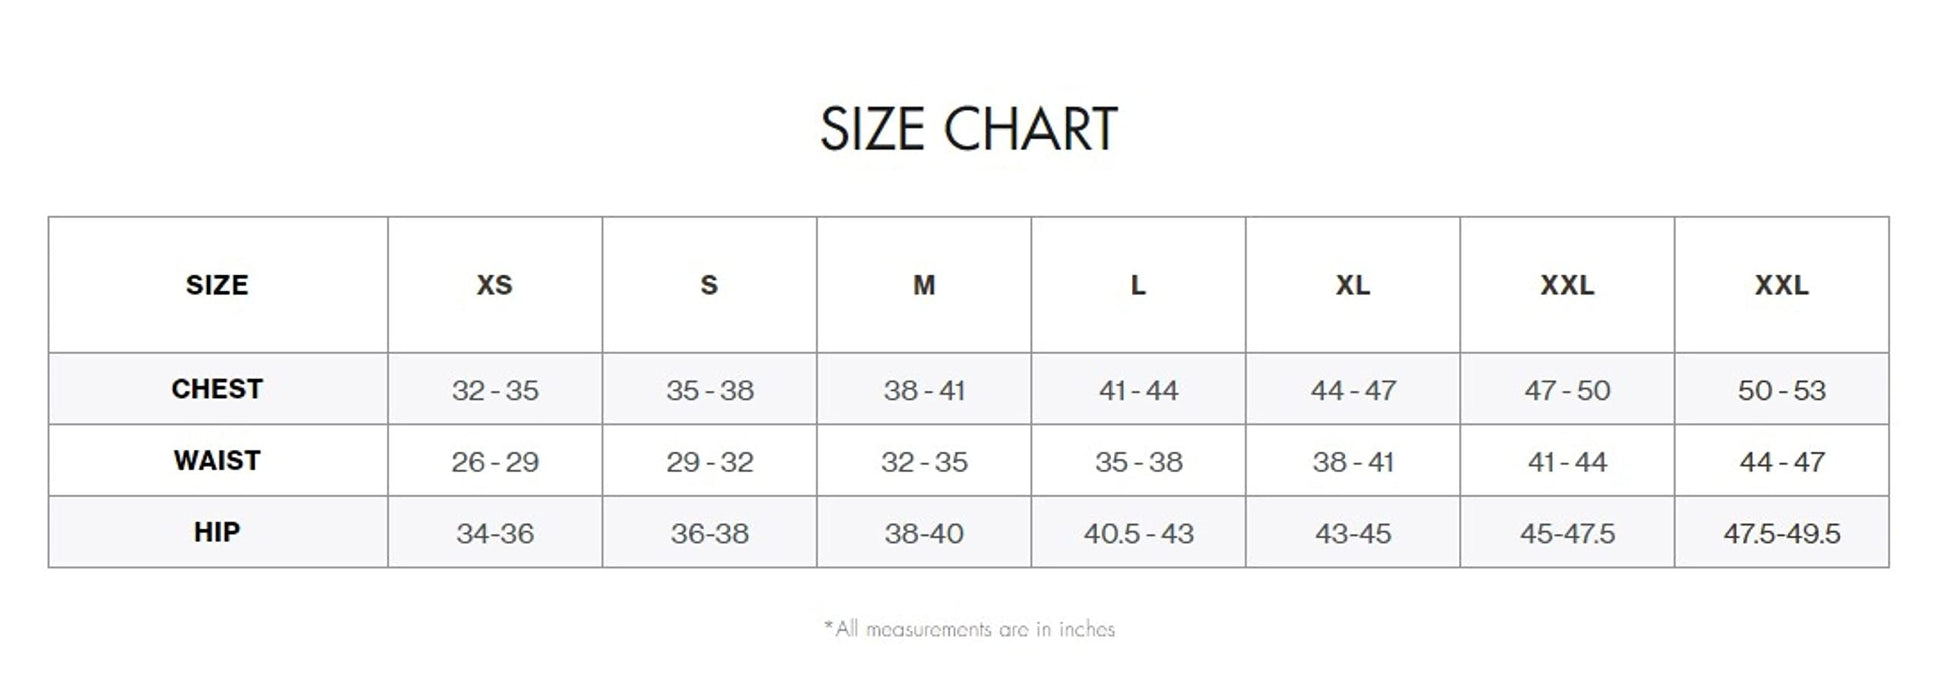Viewport: 1946px width, 696px height.
Task: Select the CHEST row label
Action: coord(217,389)
